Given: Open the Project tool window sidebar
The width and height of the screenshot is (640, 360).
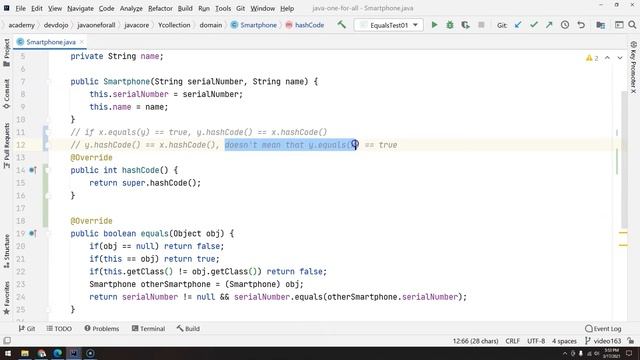Looking at the screenshot, I should pos(7,53).
